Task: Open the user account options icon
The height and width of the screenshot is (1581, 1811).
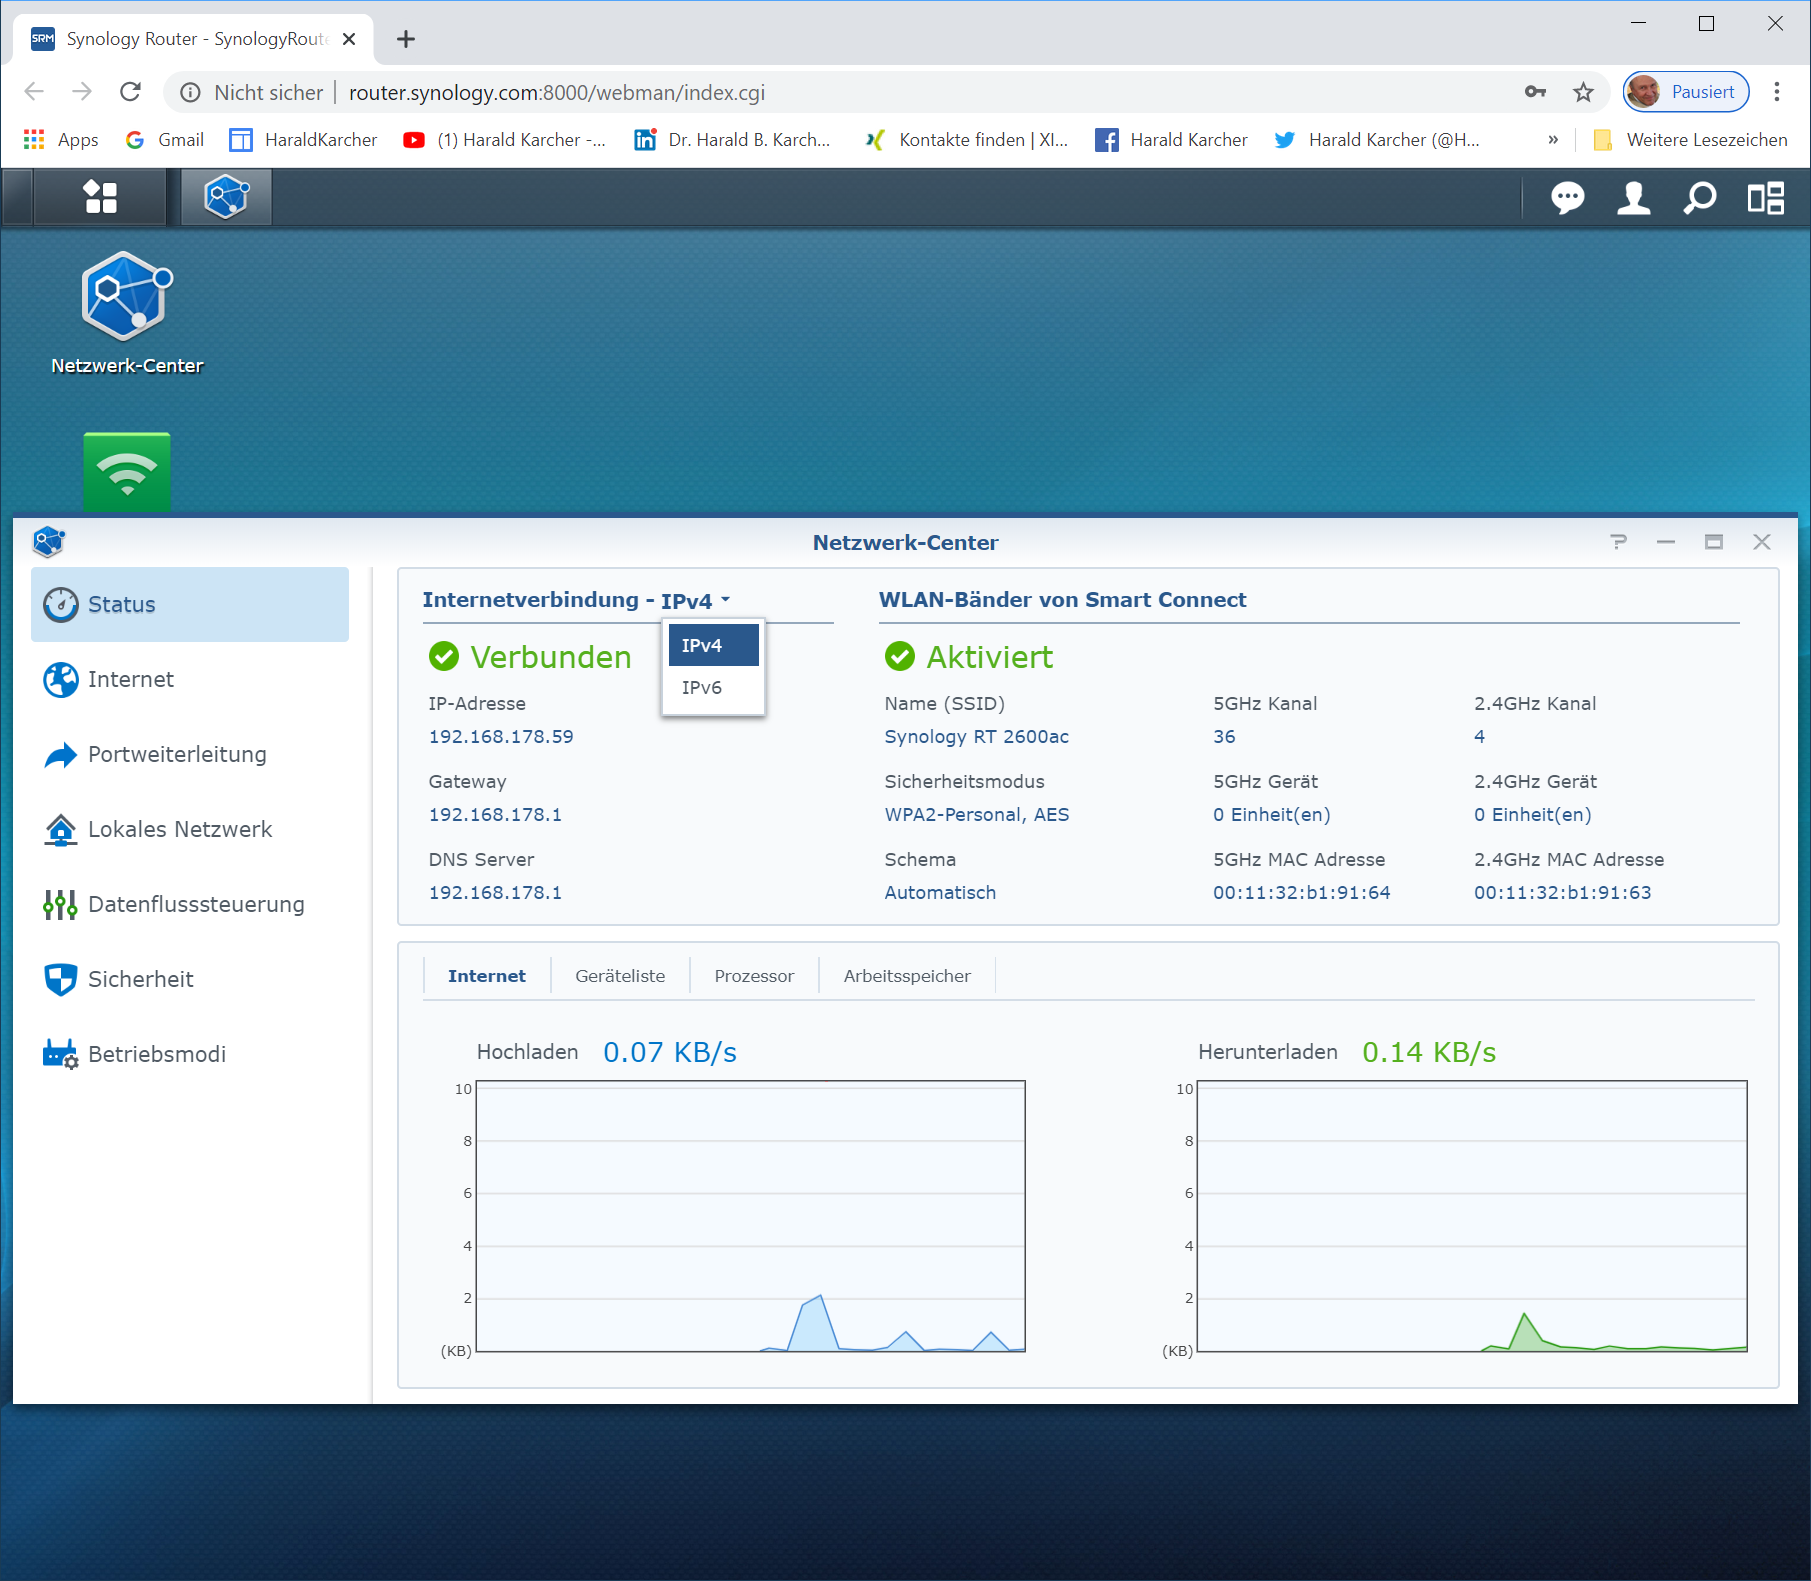Action: coord(1633,198)
